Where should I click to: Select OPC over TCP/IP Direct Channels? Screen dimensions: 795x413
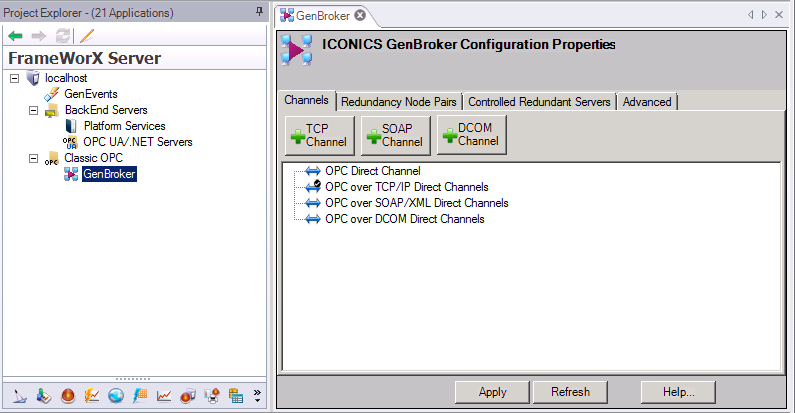click(406, 187)
